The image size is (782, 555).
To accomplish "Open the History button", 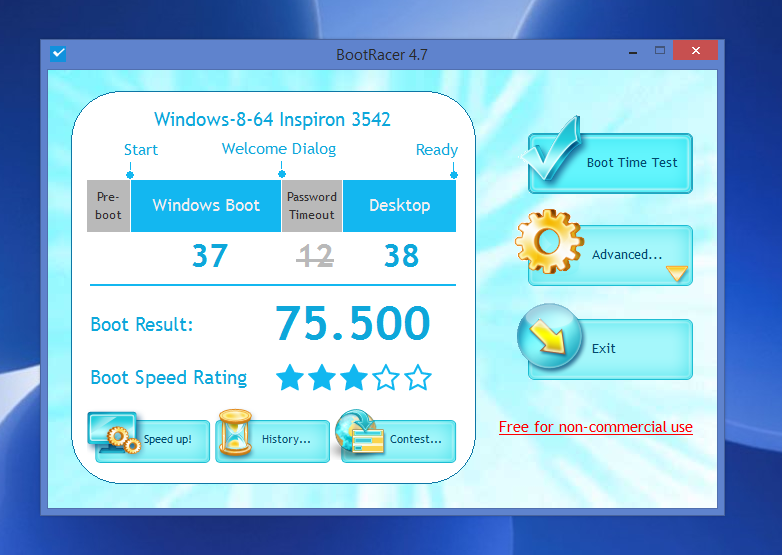I will [272, 441].
